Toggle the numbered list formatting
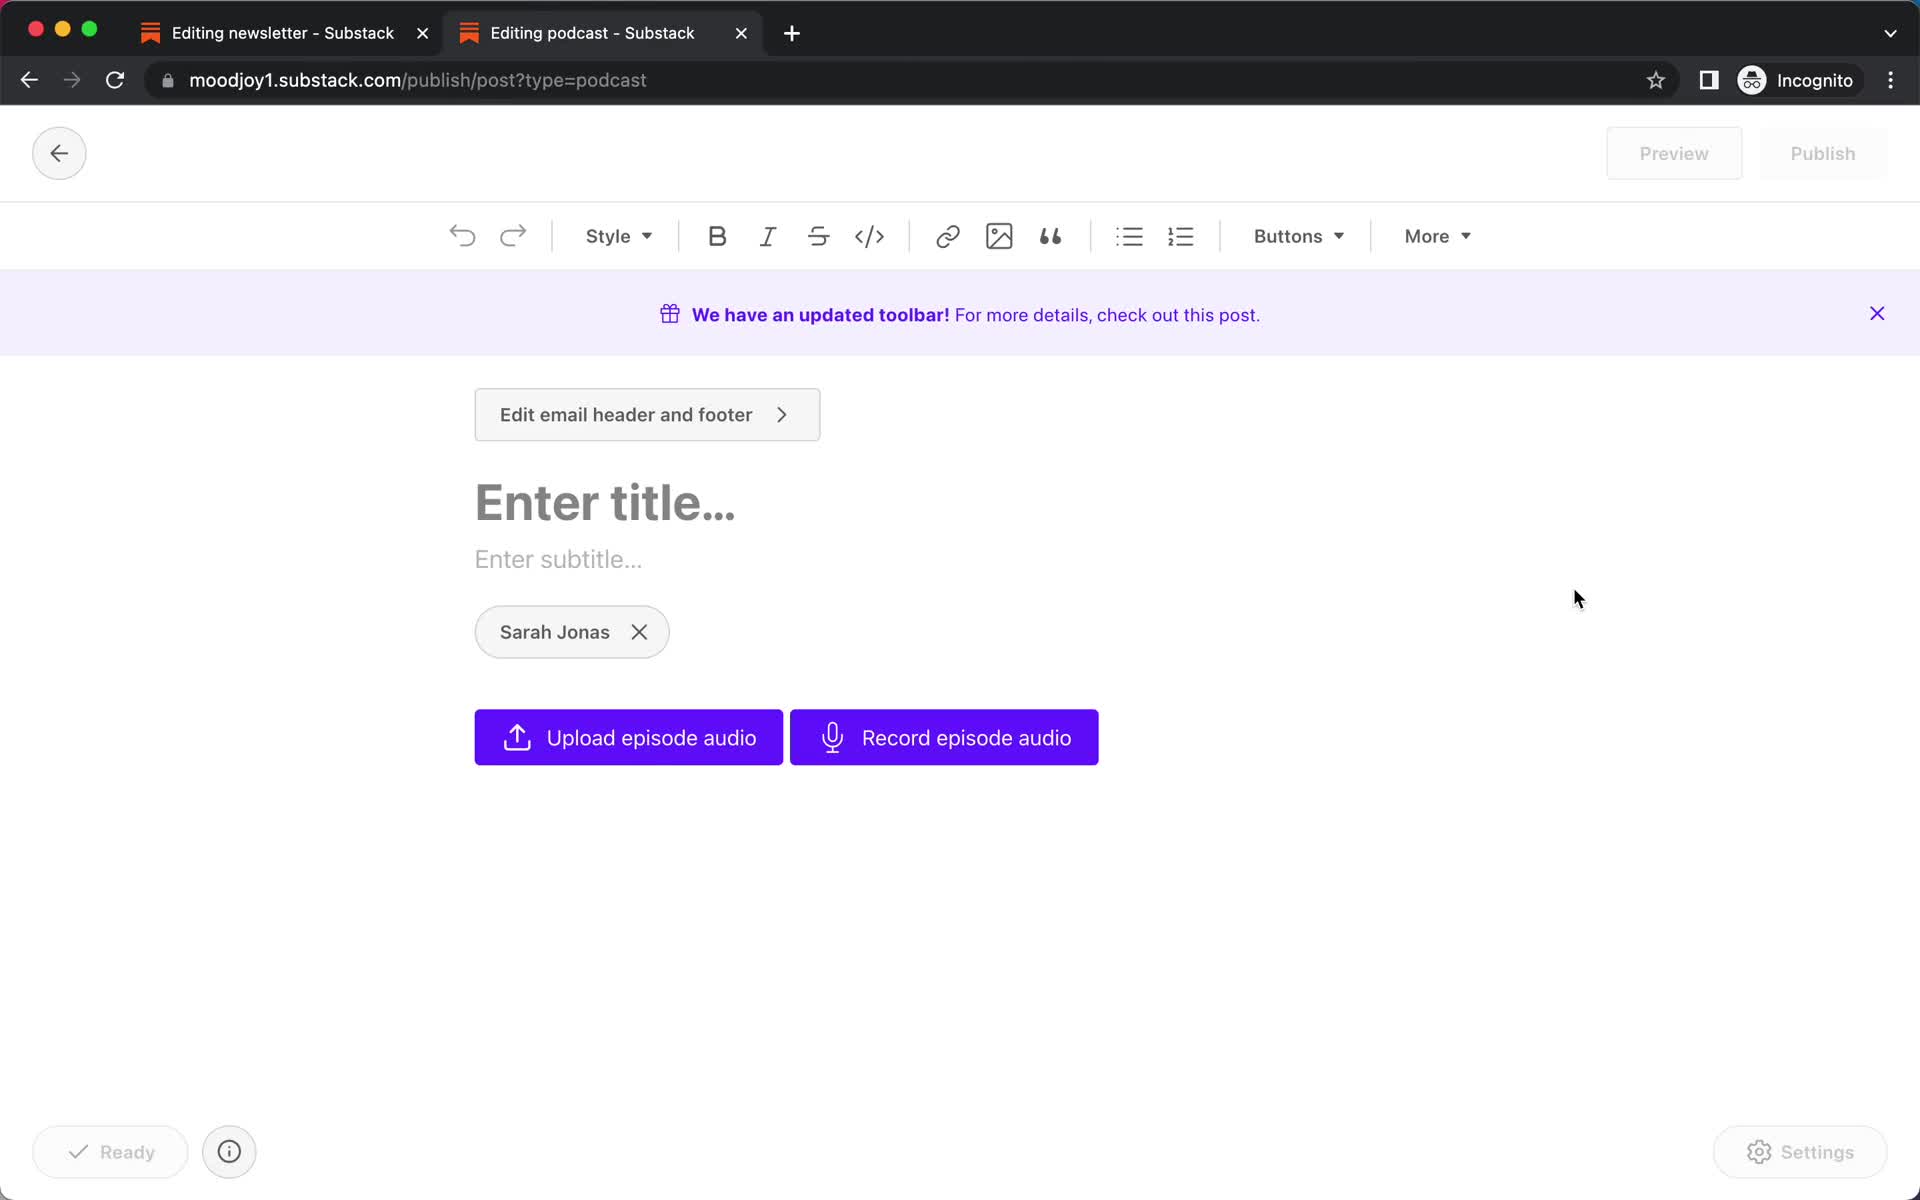Viewport: 1920px width, 1200px height. (x=1180, y=235)
